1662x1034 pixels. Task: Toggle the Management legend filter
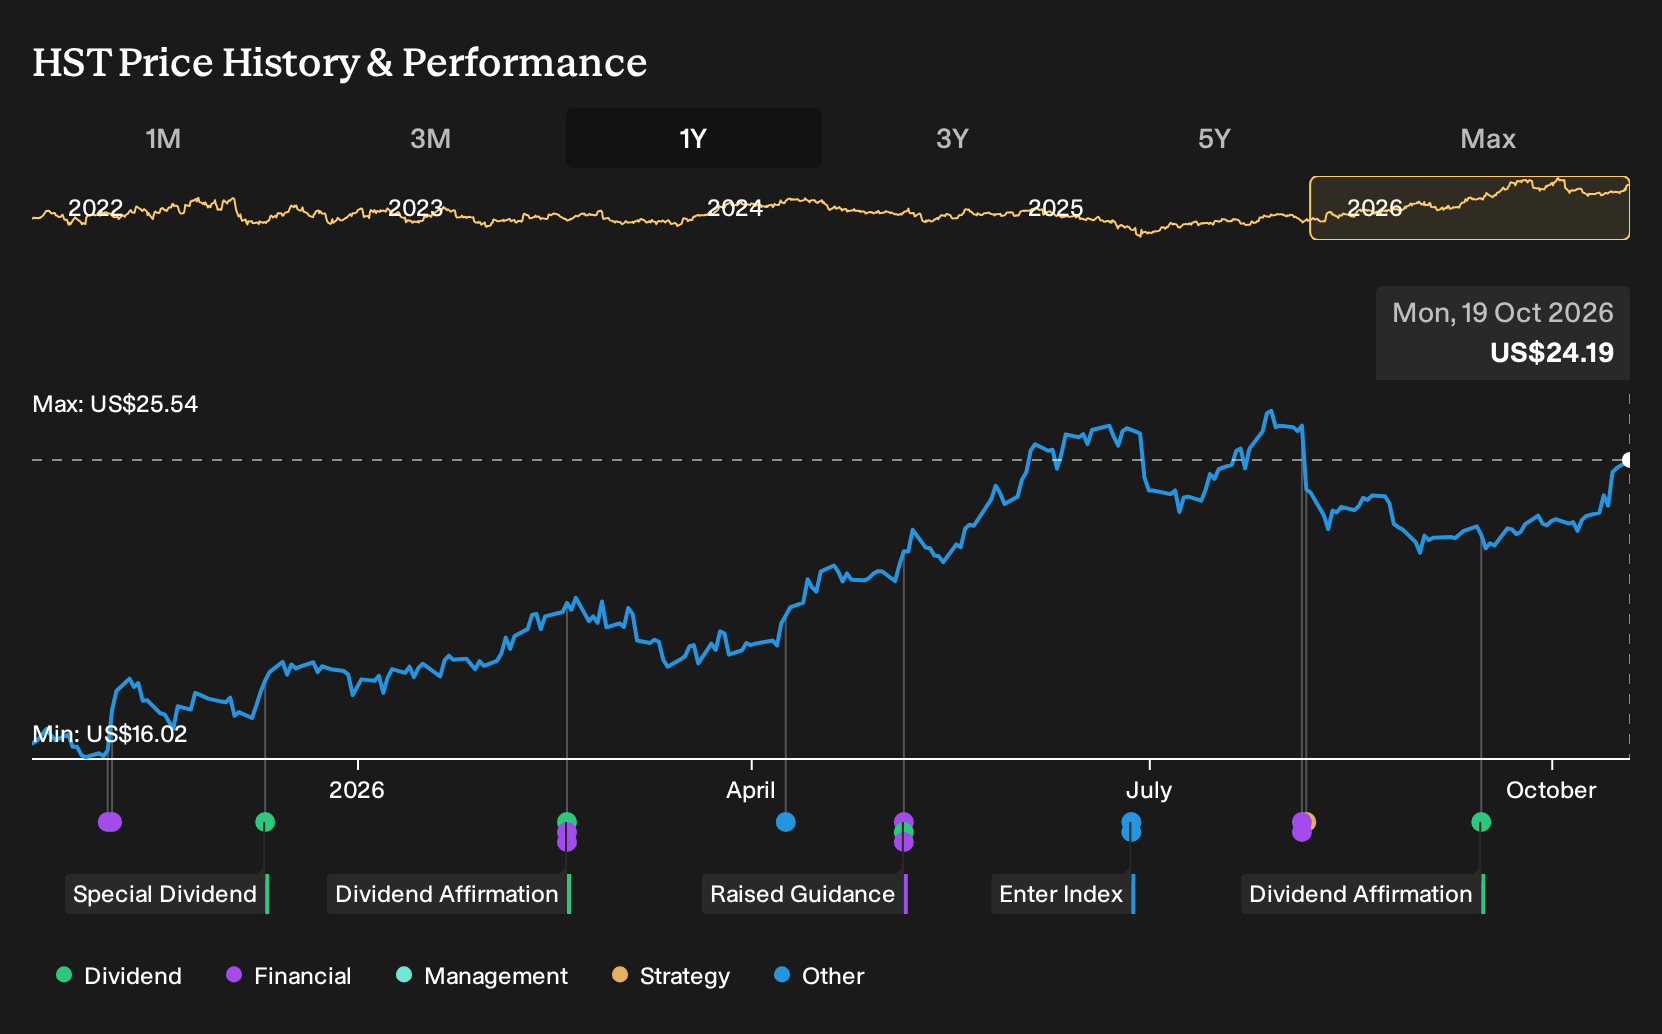(482, 976)
